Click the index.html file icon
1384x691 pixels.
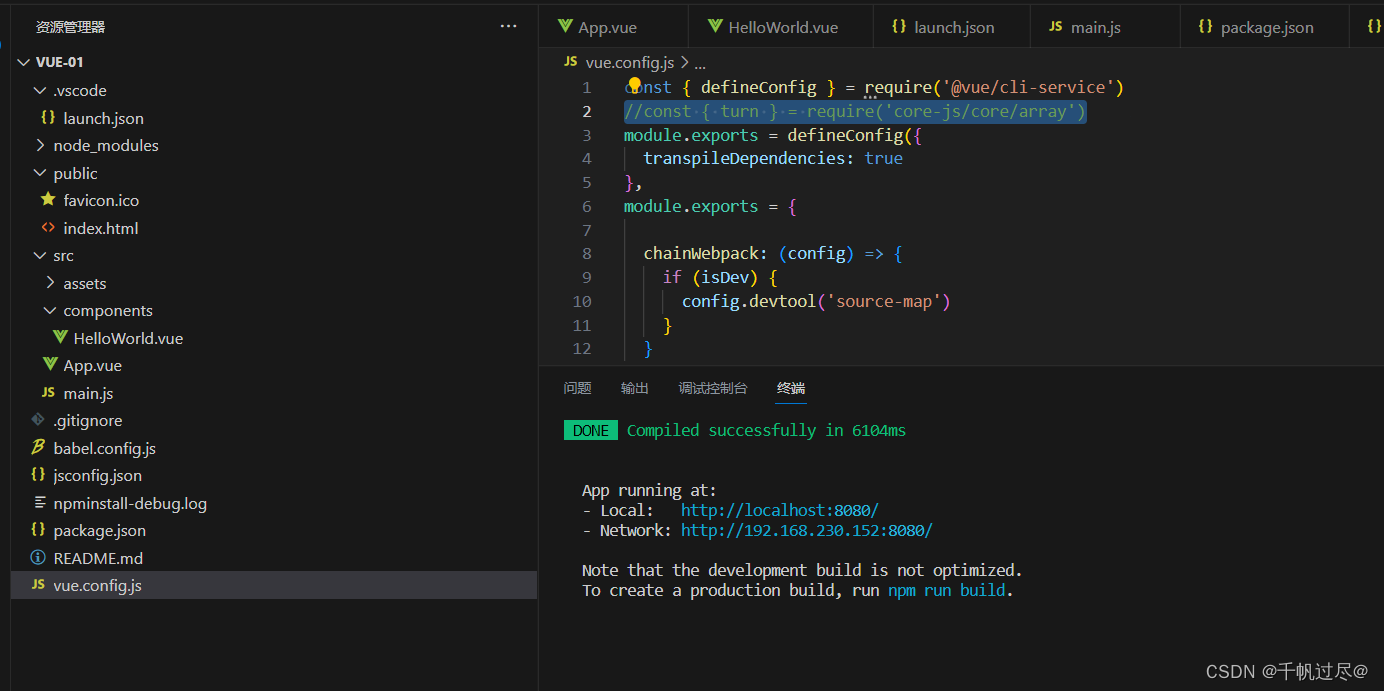coord(48,228)
